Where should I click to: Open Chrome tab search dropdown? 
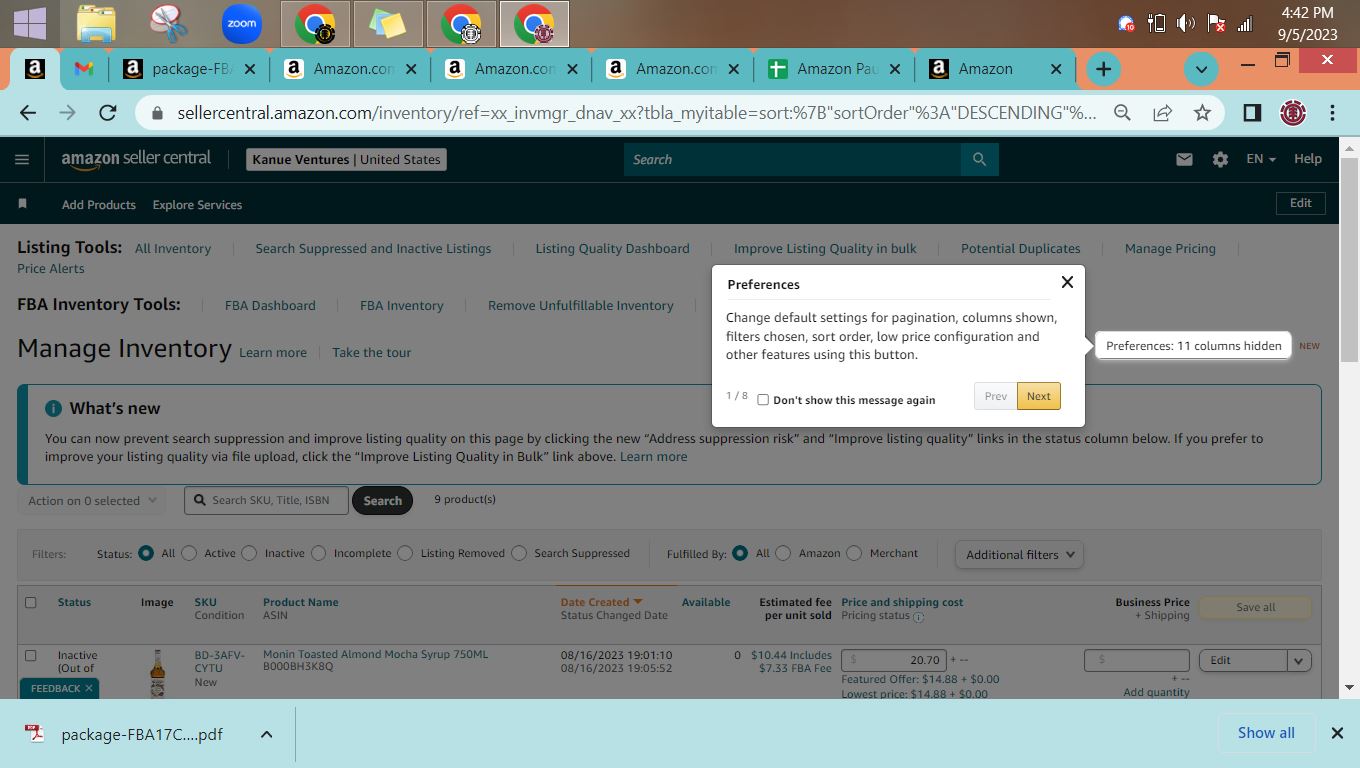pyautogui.click(x=1201, y=69)
